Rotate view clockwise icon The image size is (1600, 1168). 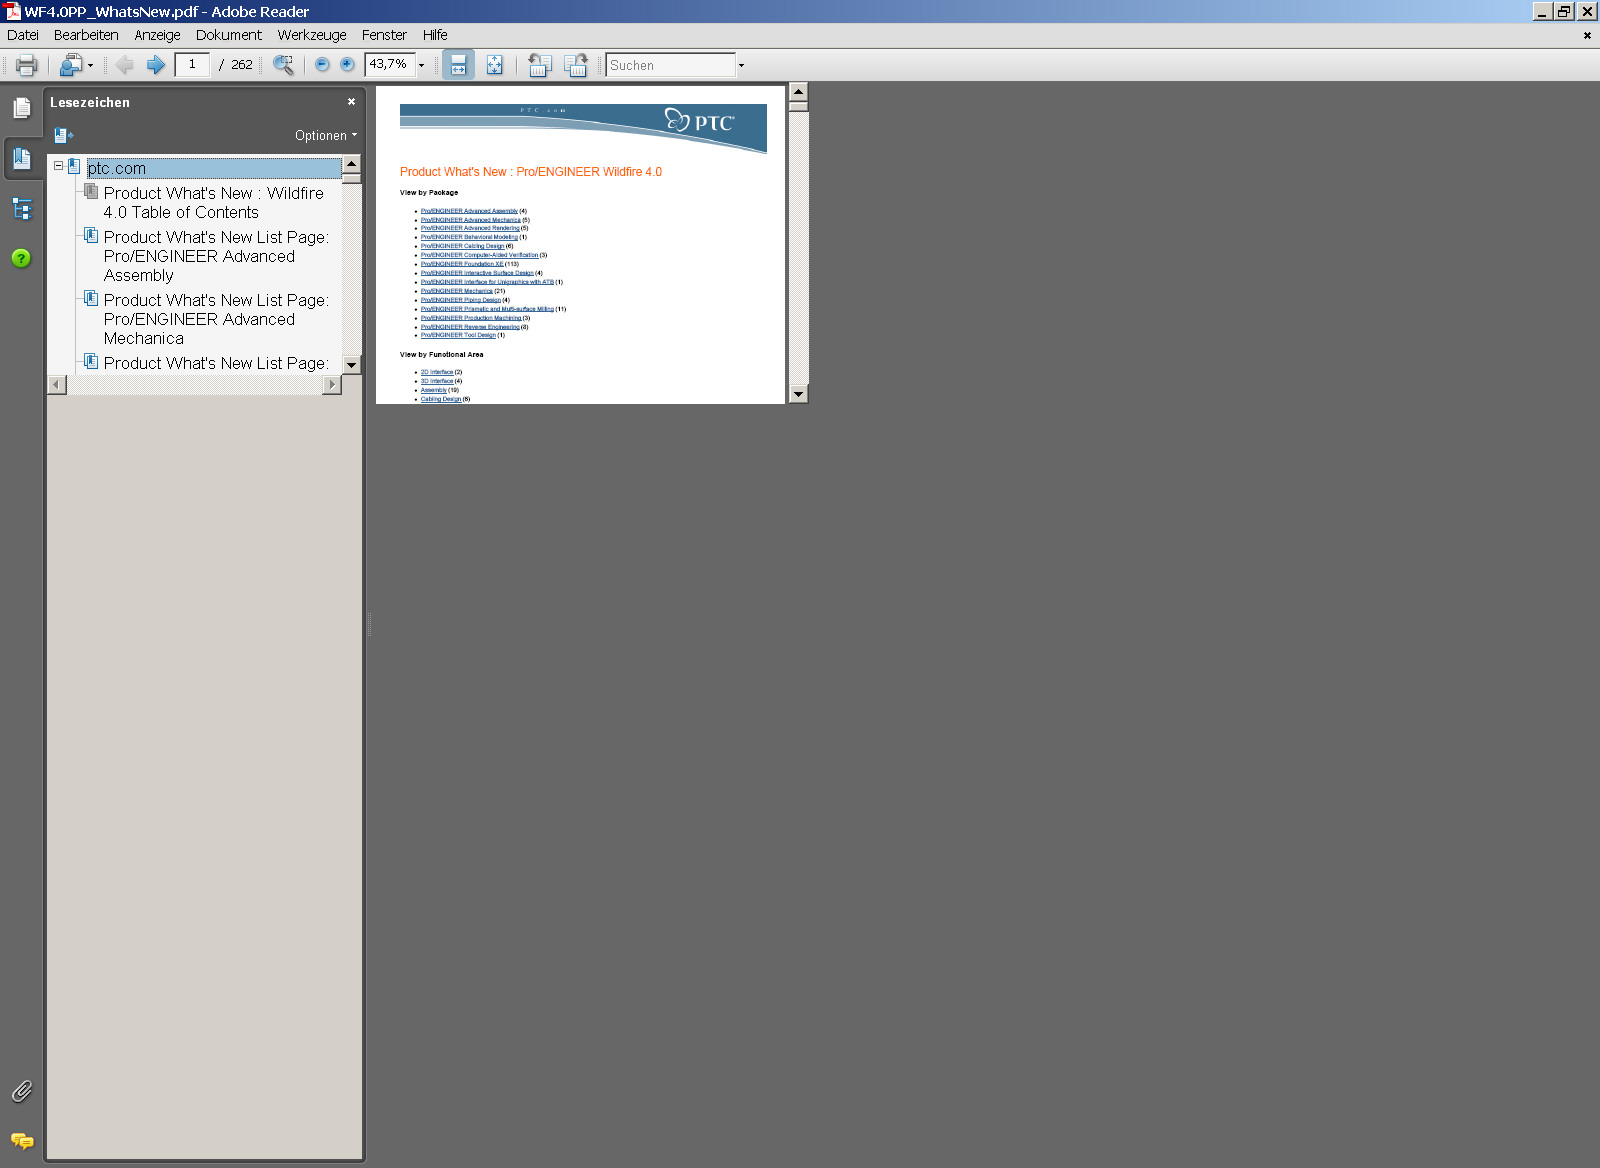576,65
